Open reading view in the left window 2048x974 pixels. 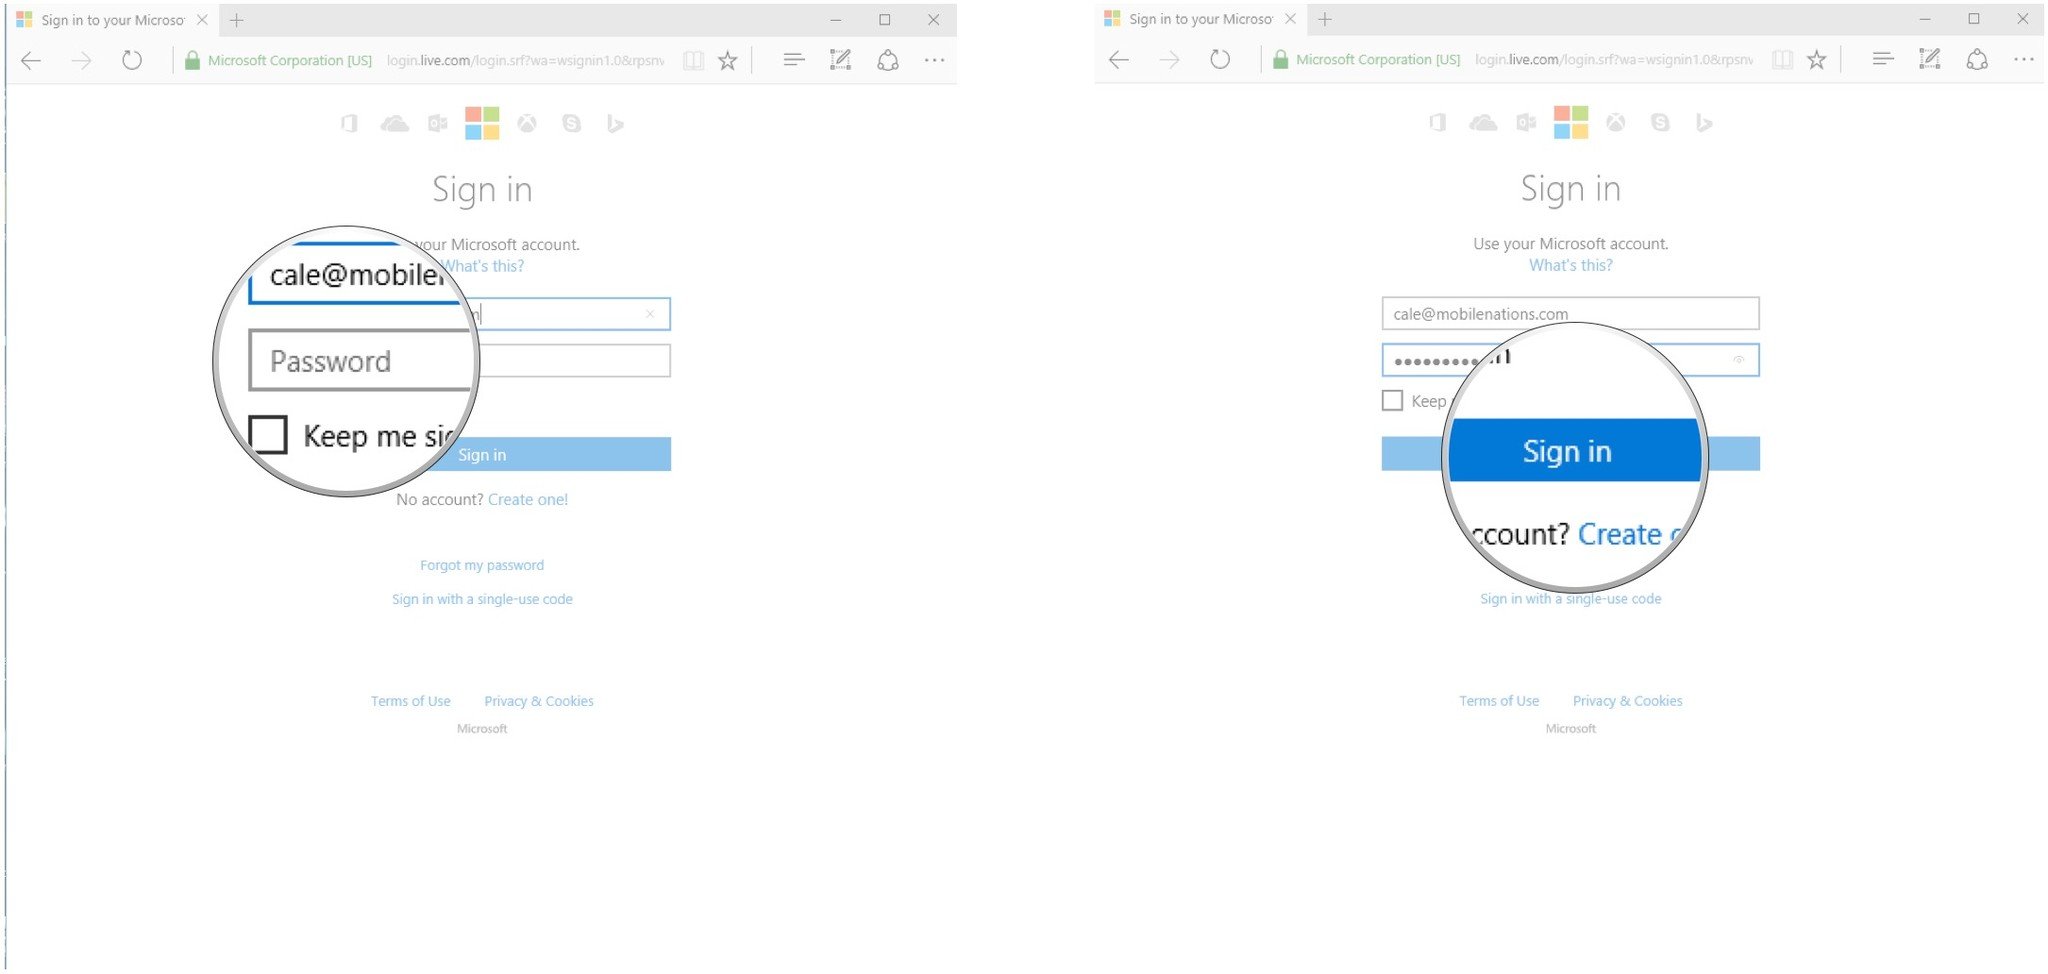point(693,61)
